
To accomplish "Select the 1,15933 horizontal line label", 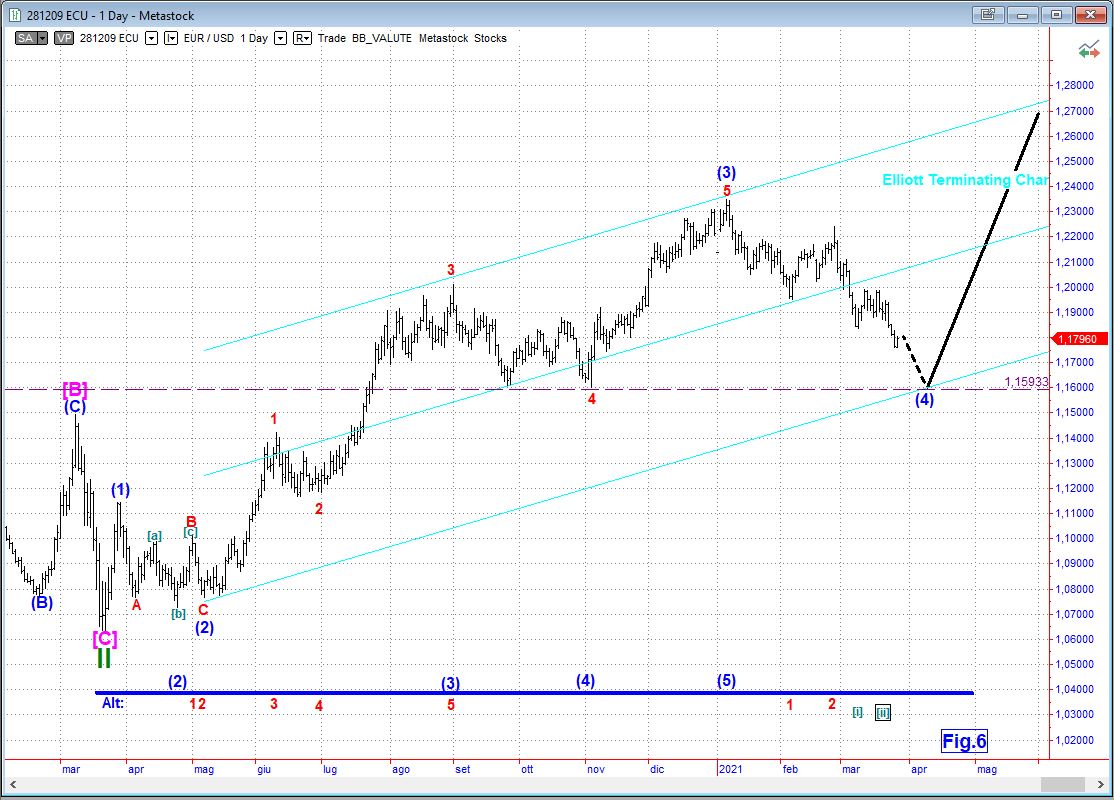I will (1026, 382).
